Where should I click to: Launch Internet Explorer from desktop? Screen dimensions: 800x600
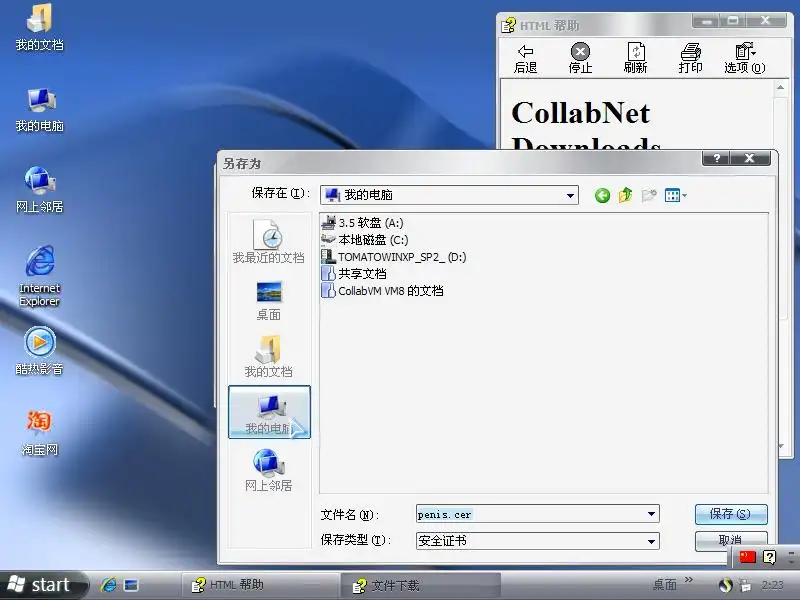39,276
